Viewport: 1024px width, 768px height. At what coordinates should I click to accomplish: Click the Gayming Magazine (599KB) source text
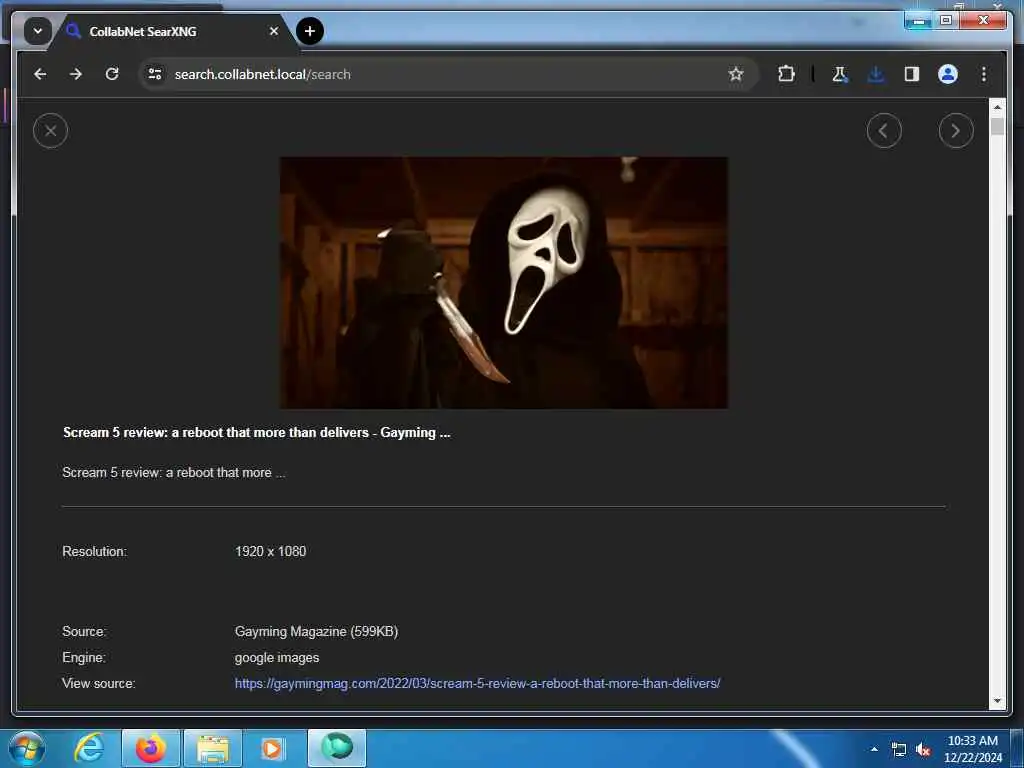pyautogui.click(x=316, y=632)
